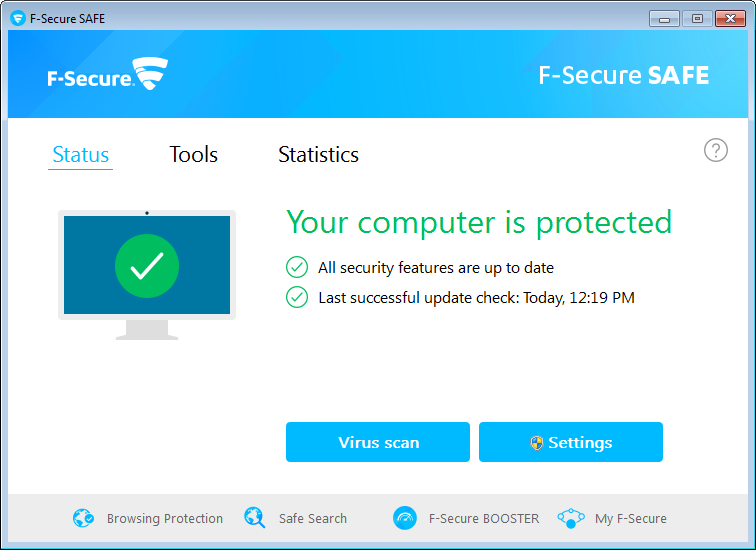The width and height of the screenshot is (756, 550).
Task: Open the My F-Secure text link
Action: click(631, 518)
